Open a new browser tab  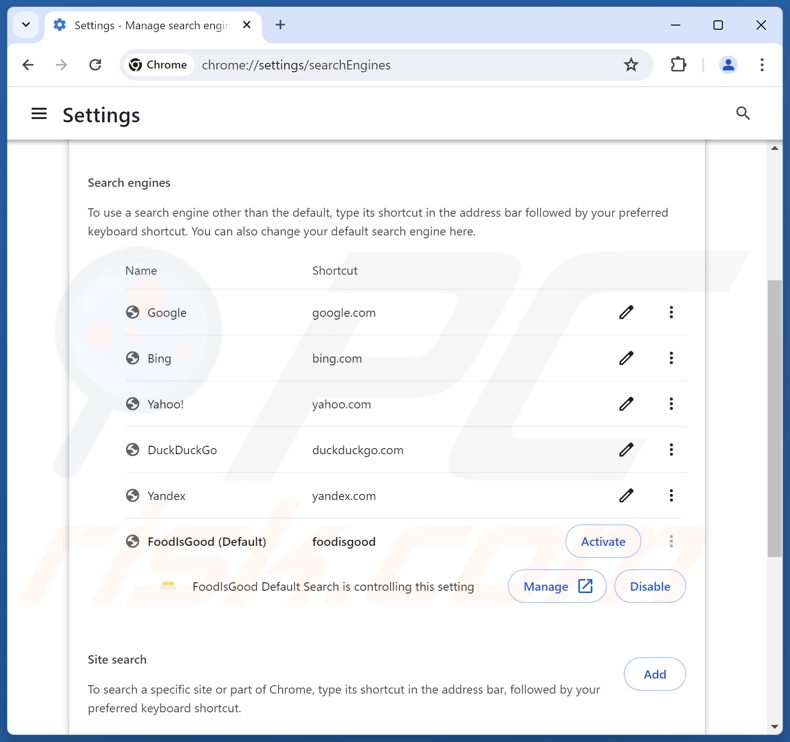[280, 25]
